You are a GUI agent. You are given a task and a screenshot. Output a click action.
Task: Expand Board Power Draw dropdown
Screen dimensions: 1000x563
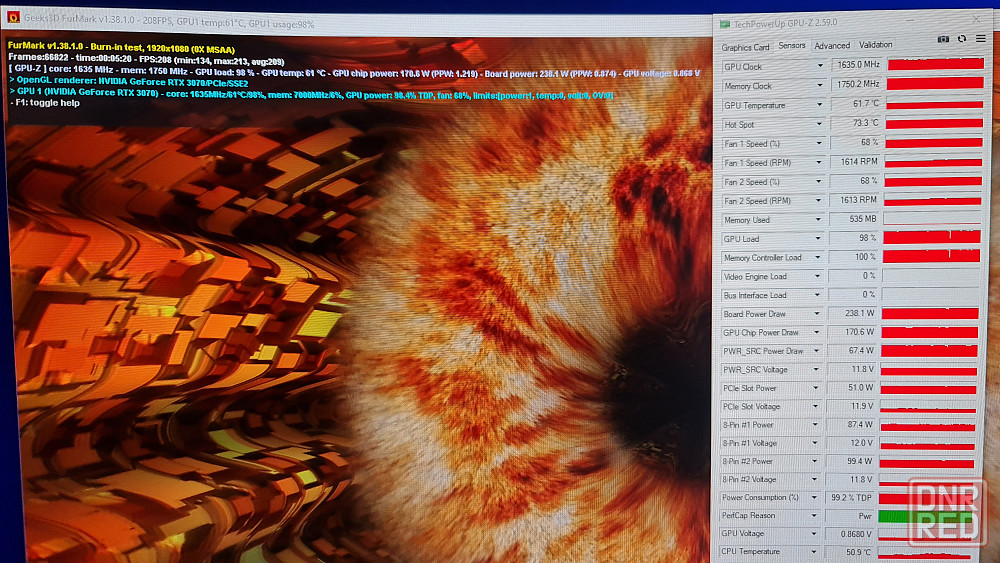pyautogui.click(x=817, y=314)
